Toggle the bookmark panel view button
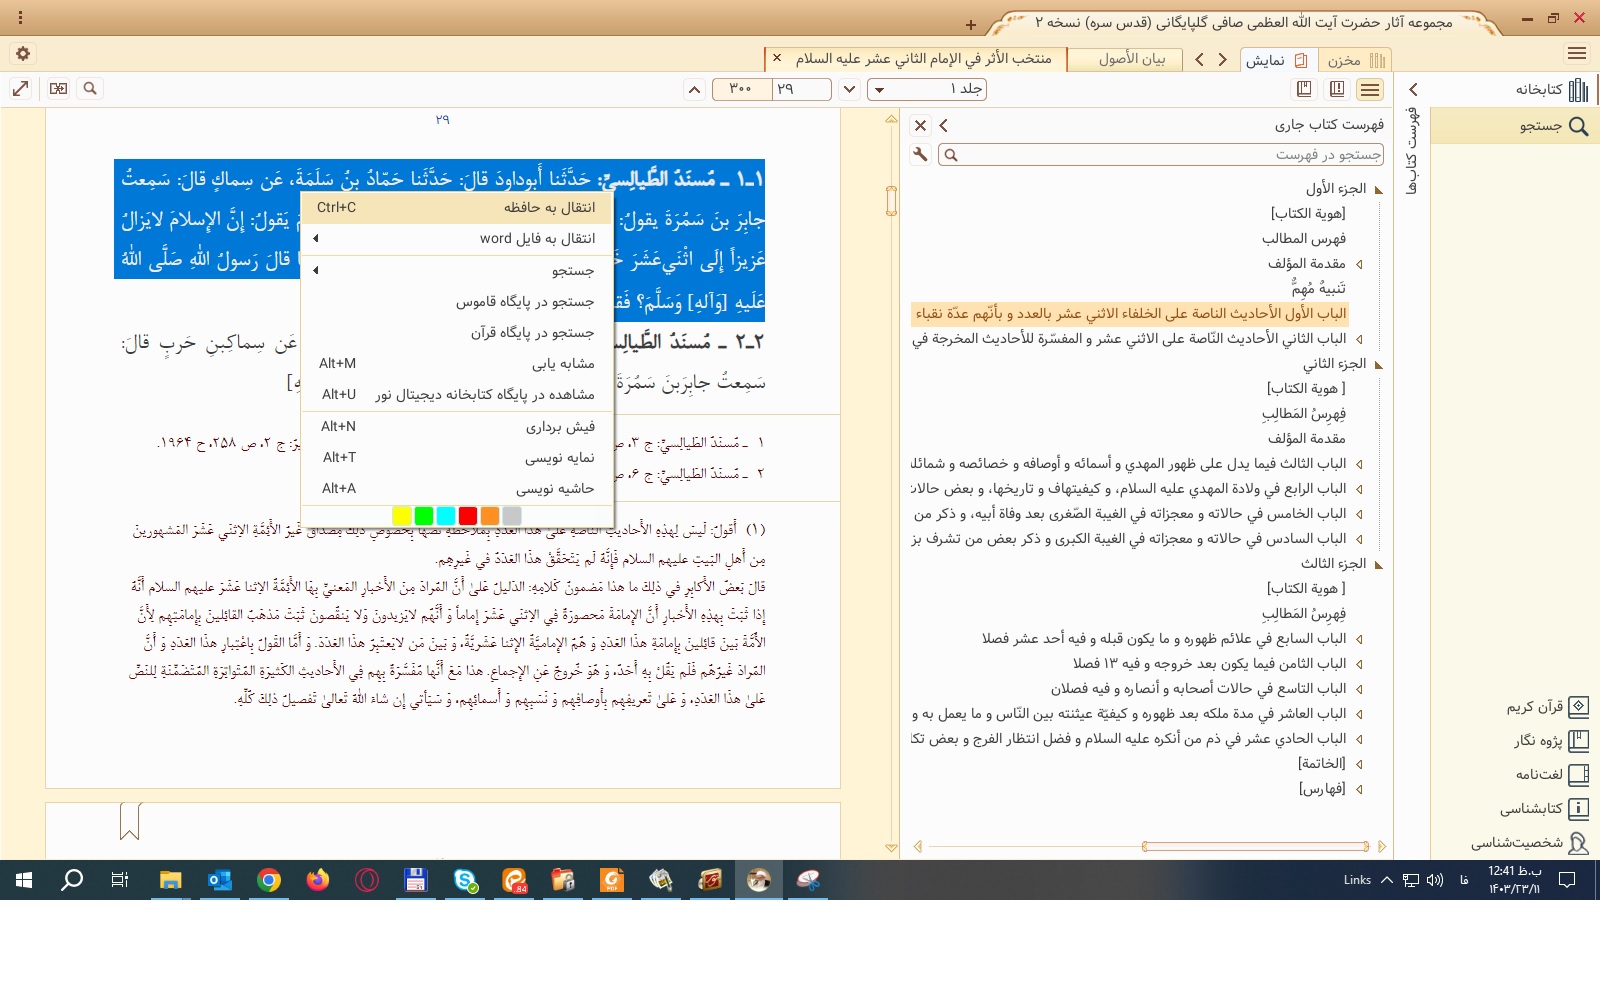 [1304, 90]
